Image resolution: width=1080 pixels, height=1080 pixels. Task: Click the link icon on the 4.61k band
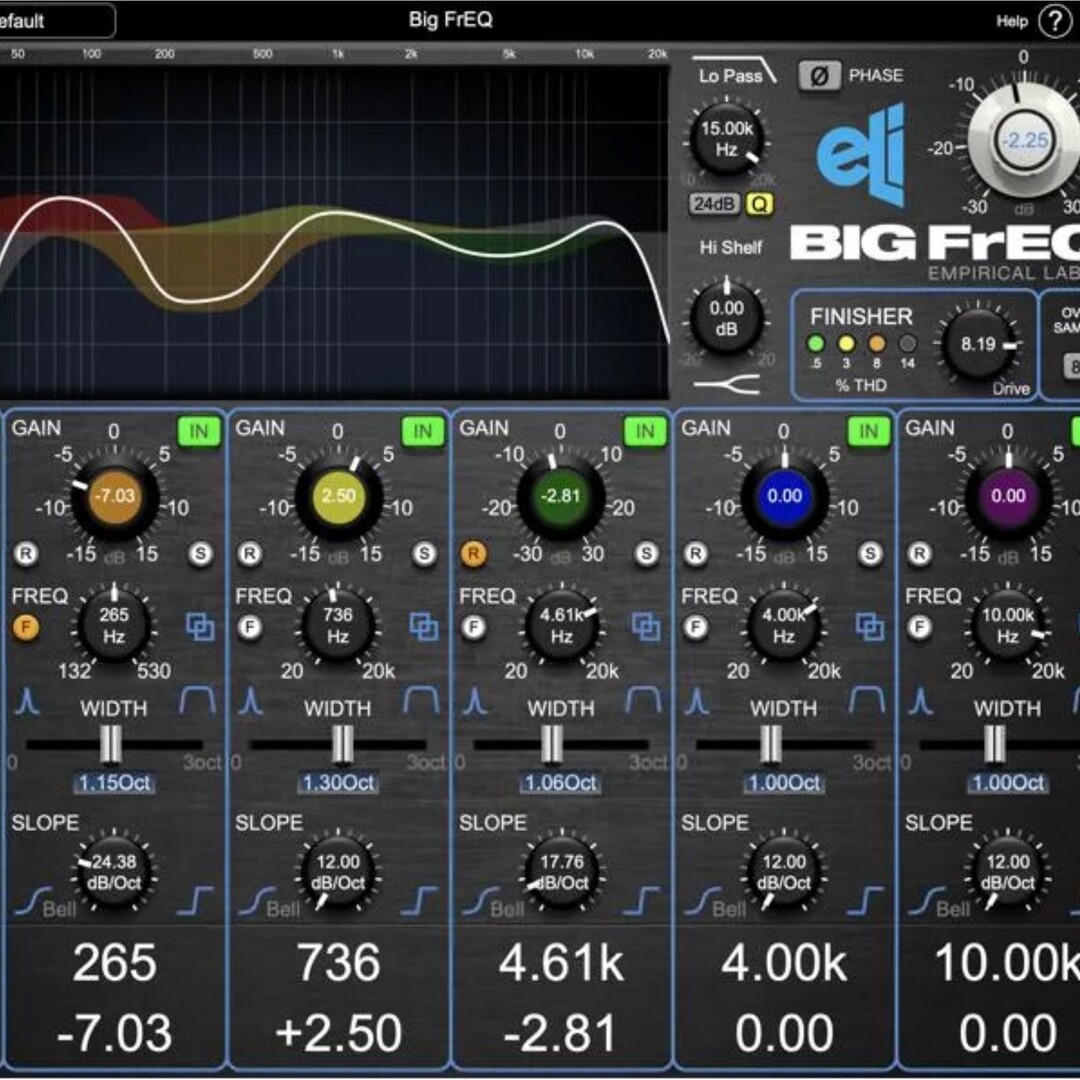point(646,627)
